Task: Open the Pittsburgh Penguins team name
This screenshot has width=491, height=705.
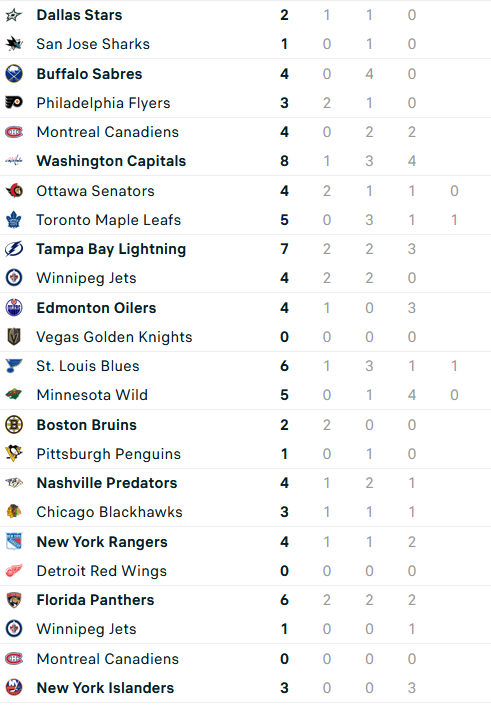Action: point(108,454)
